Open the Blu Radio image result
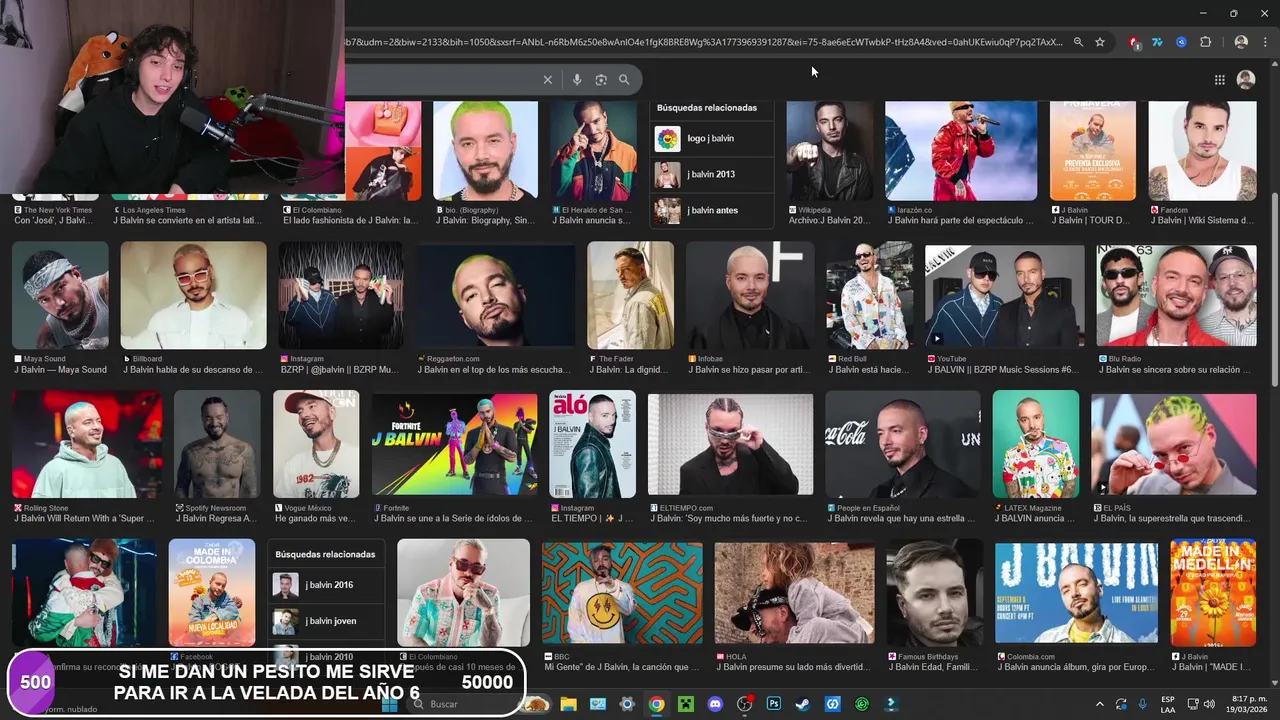The height and width of the screenshot is (720, 1280). click(x=1176, y=295)
